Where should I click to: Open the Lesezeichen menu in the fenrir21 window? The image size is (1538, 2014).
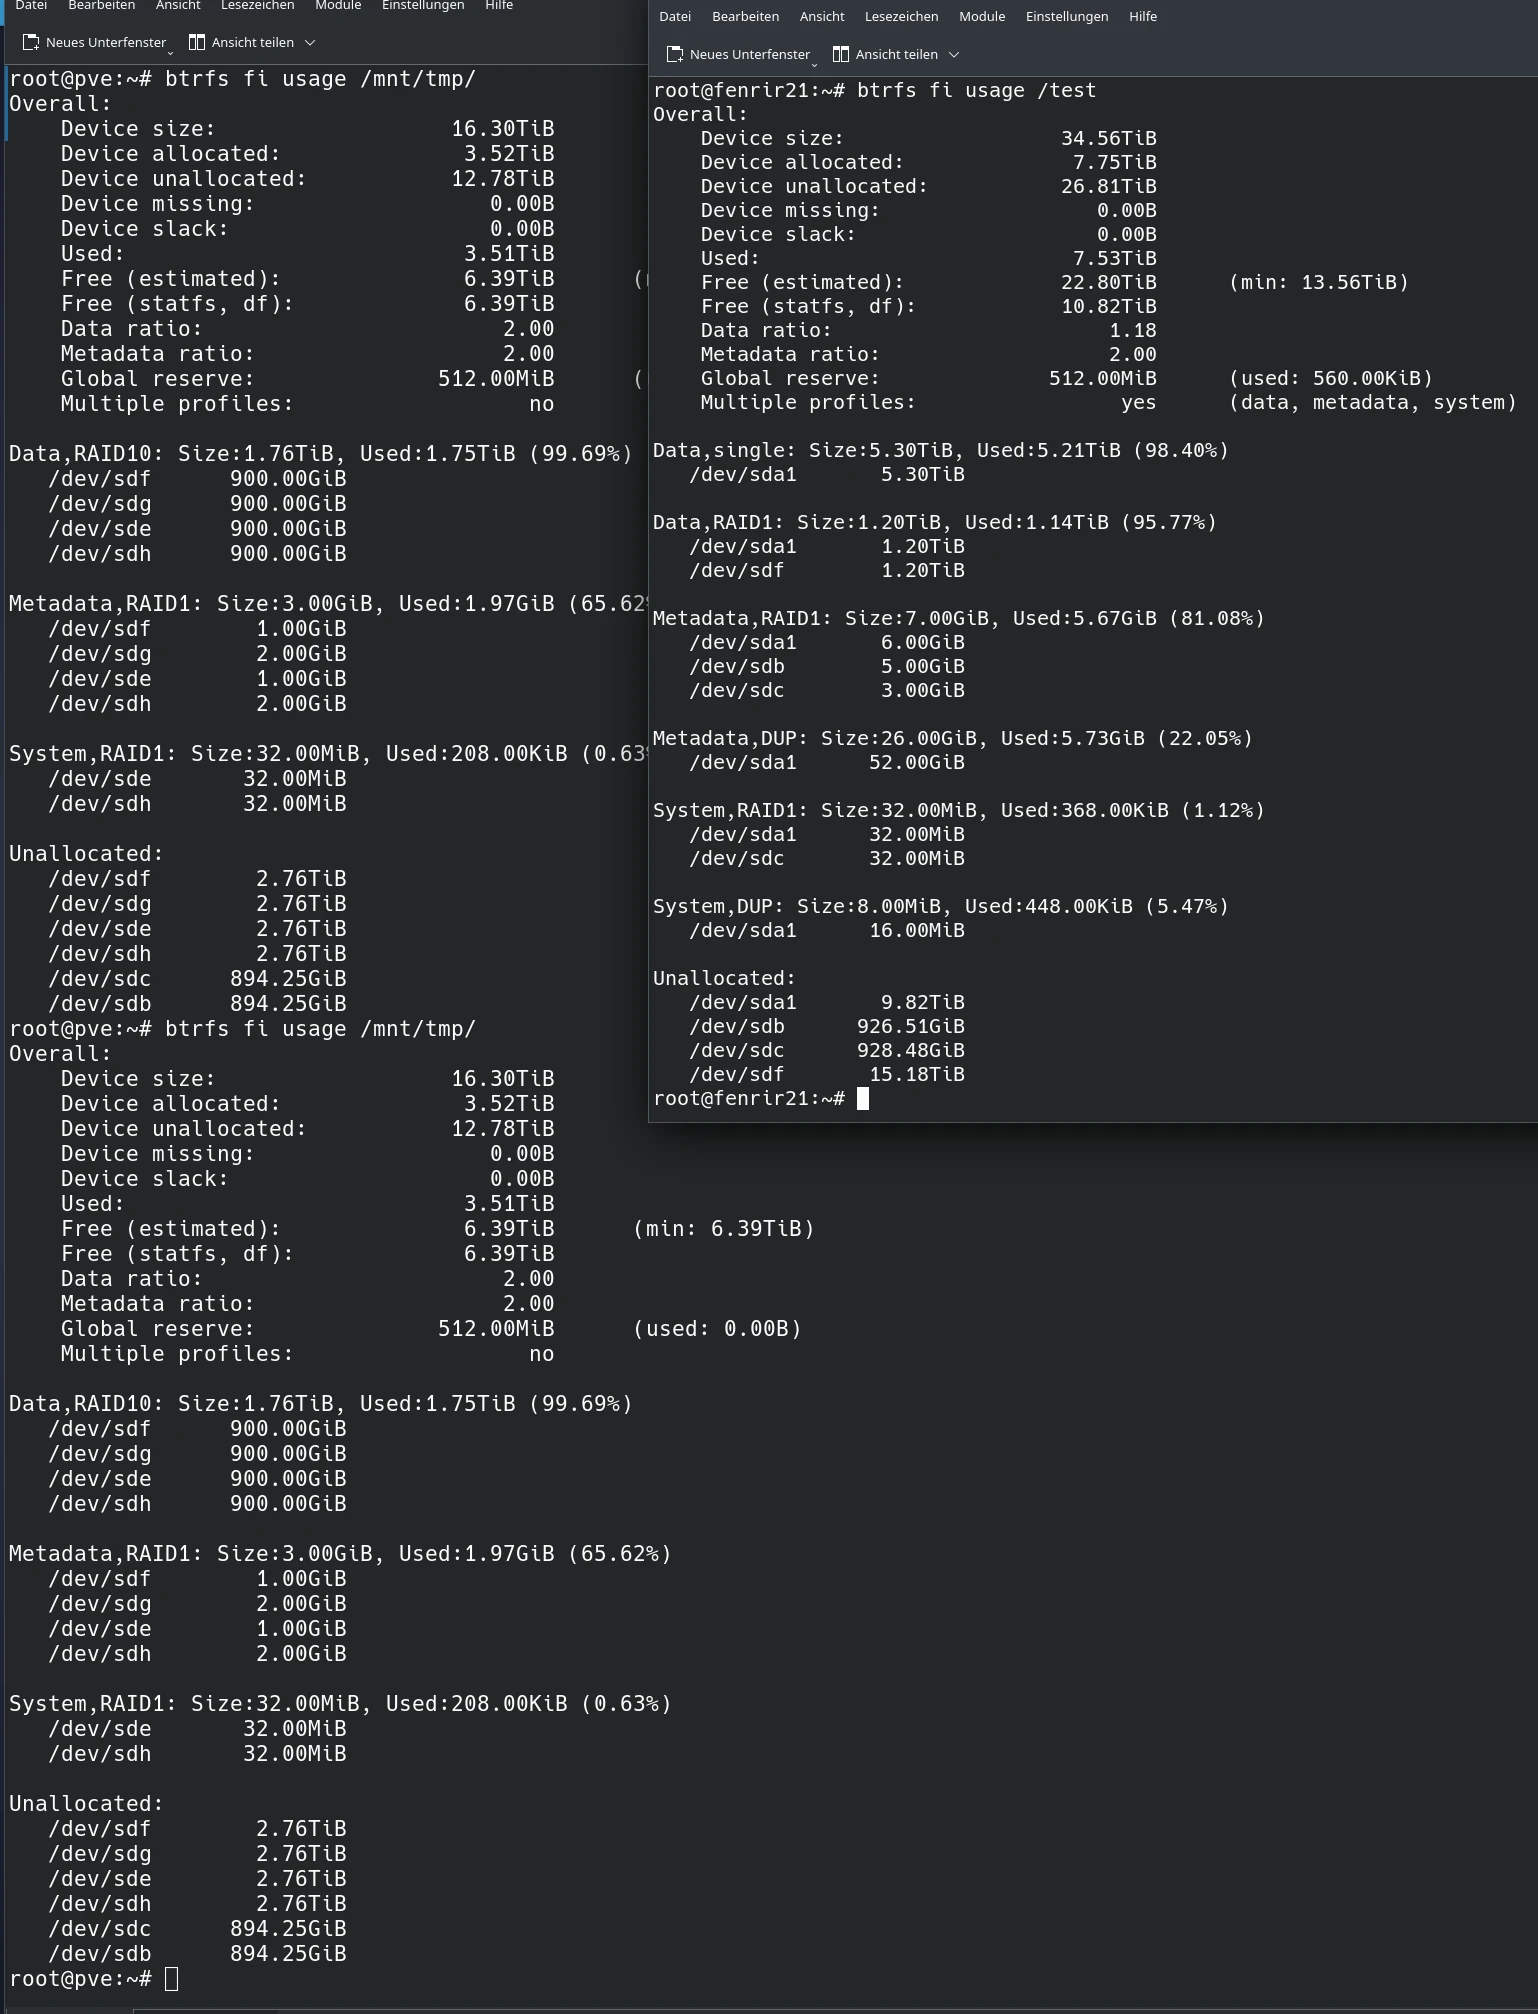click(901, 16)
